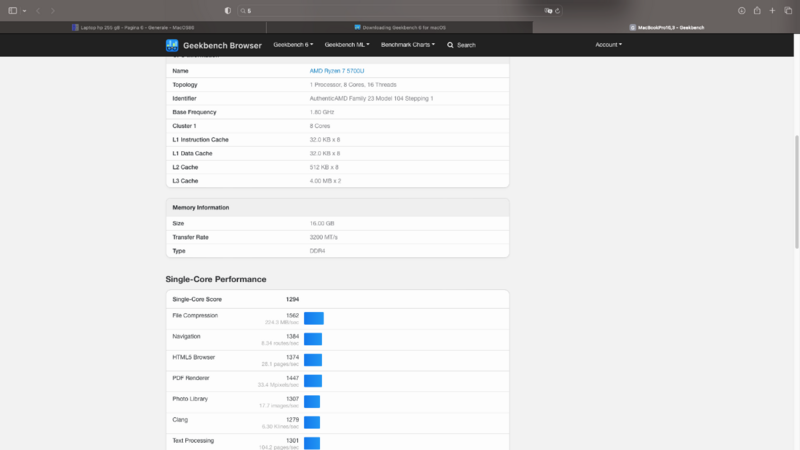The height and width of the screenshot is (450, 800).
Task: Select the '8 Cores' Cluster 1 value
Action: click(320, 126)
